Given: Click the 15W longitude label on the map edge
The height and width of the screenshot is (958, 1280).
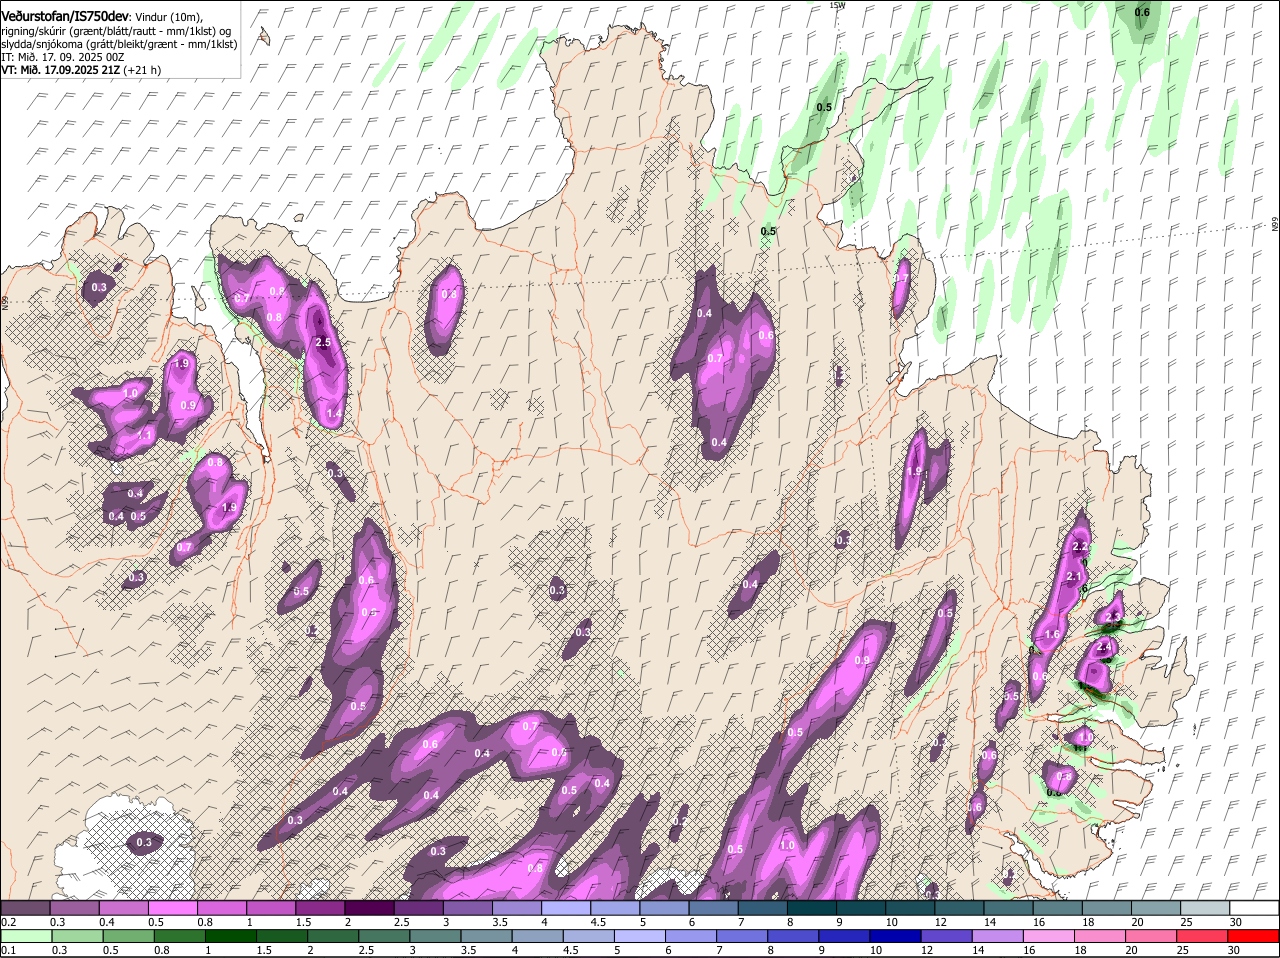Looking at the screenshot, I should coord(837,5).
